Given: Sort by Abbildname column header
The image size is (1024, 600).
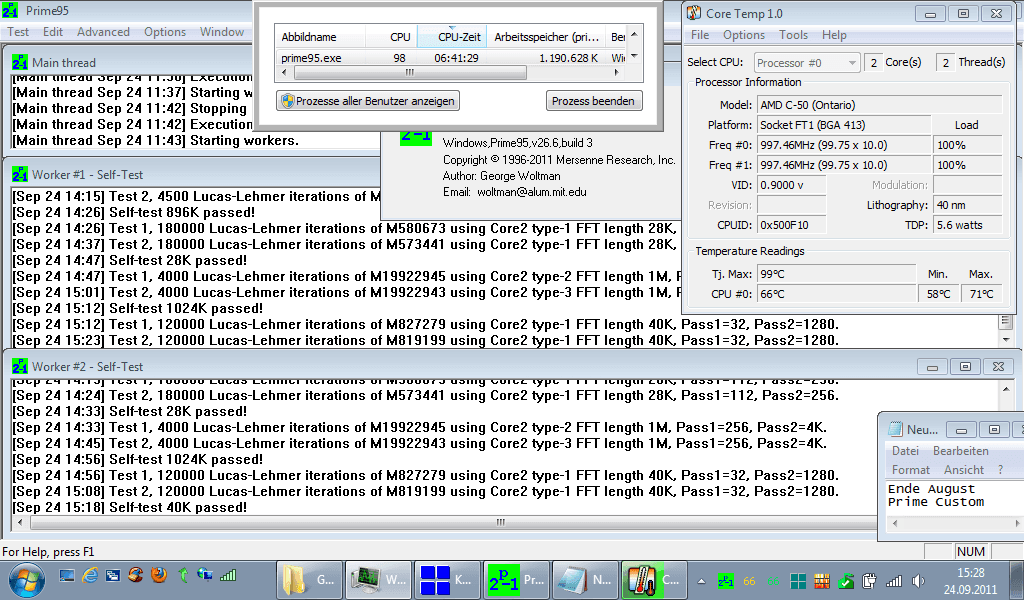Looking at the screenshot, I should coord(320,37).
